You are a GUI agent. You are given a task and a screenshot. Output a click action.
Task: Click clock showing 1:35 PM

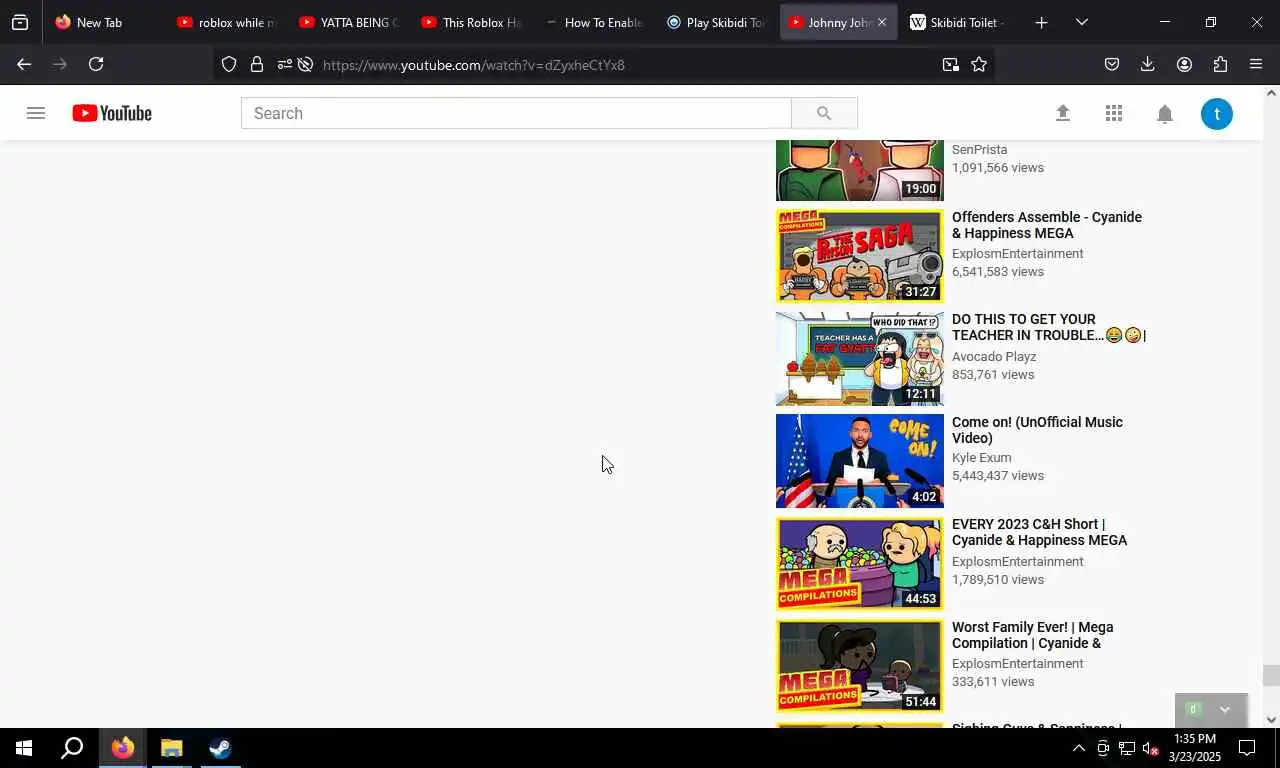(1194, 739)
